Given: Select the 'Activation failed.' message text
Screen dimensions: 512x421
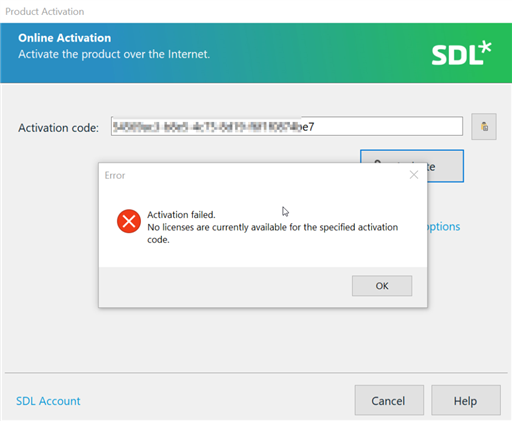Looking at the screenshot, I should click(181, 215).
